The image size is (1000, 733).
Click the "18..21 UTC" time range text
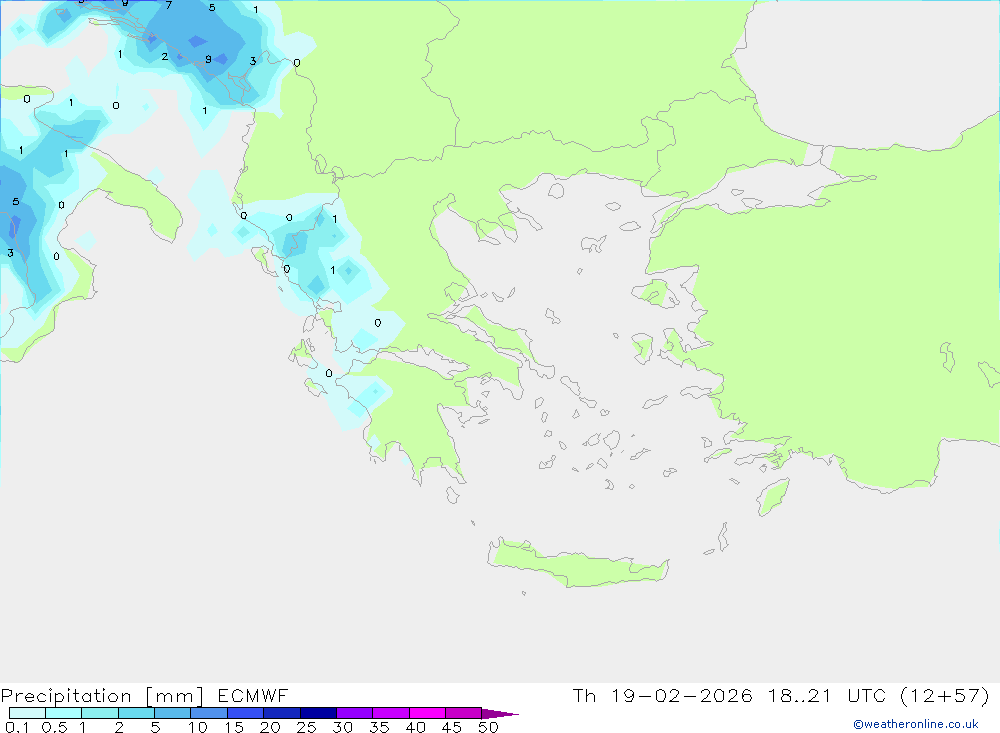point(827,696)
